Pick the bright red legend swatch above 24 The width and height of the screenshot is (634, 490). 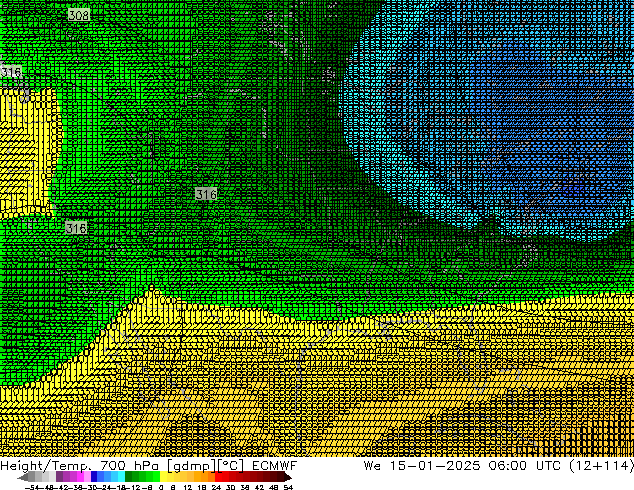click(x=219, y=477)
